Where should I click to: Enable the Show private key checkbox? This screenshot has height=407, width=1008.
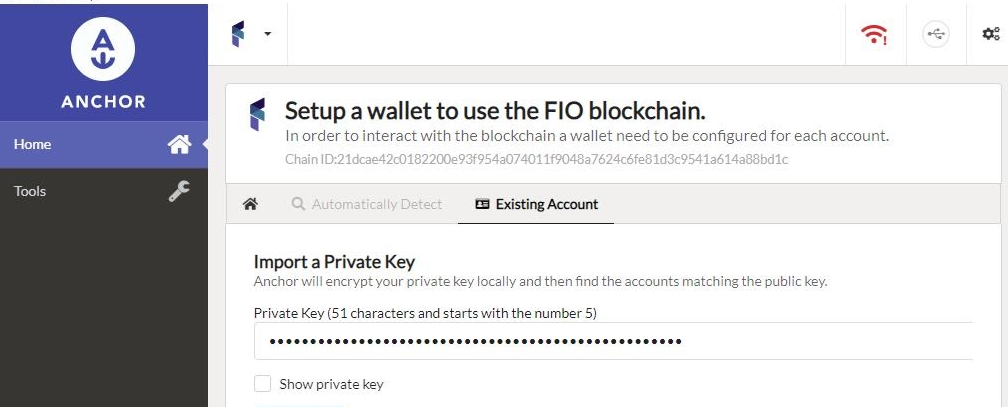pos(262,384)
